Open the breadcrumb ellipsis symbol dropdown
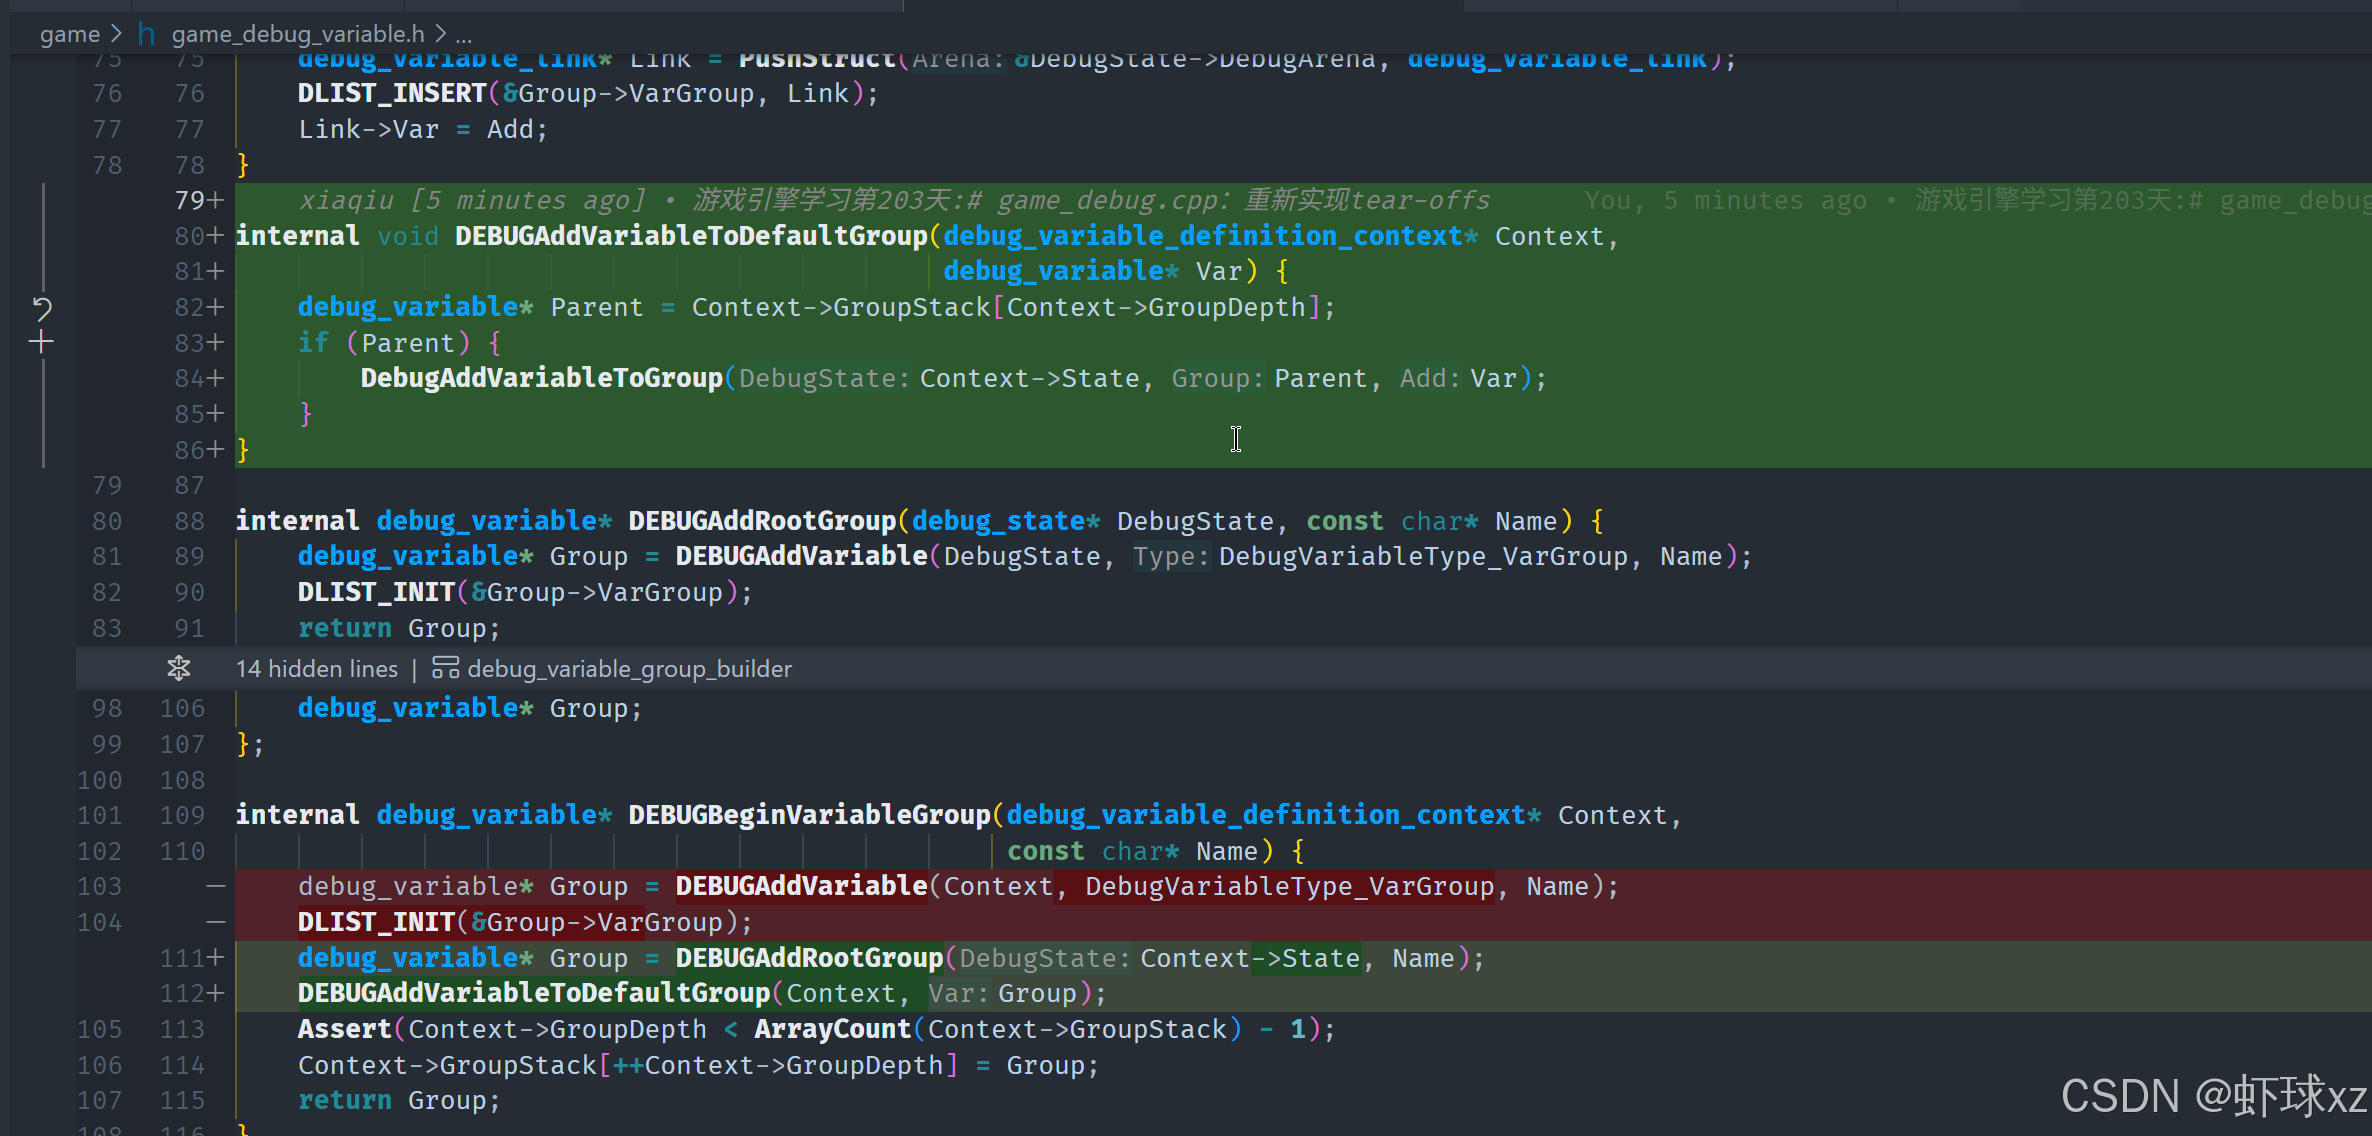The image size is (2372, 1136). tap(463, 34)
